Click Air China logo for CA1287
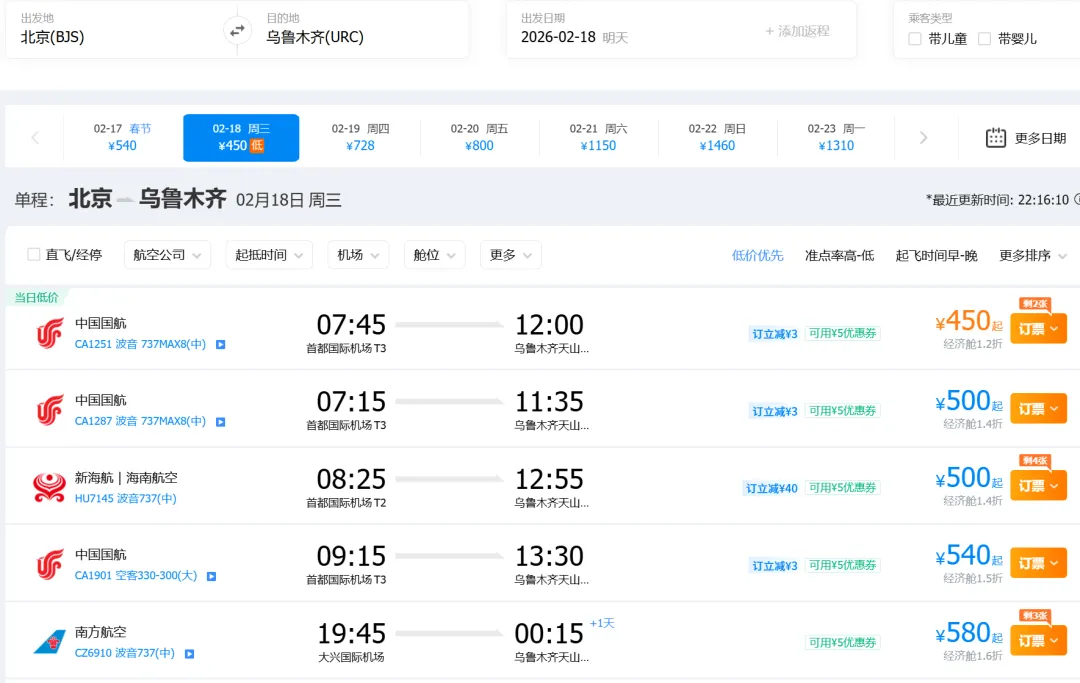This screenshot has height=683, width=1080. 50,410
